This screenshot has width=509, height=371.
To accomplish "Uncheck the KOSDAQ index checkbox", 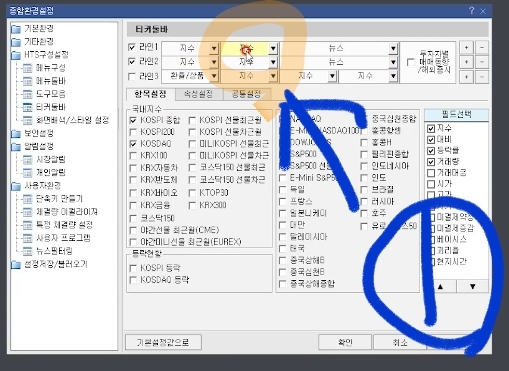I will click(x=133, y=144).
